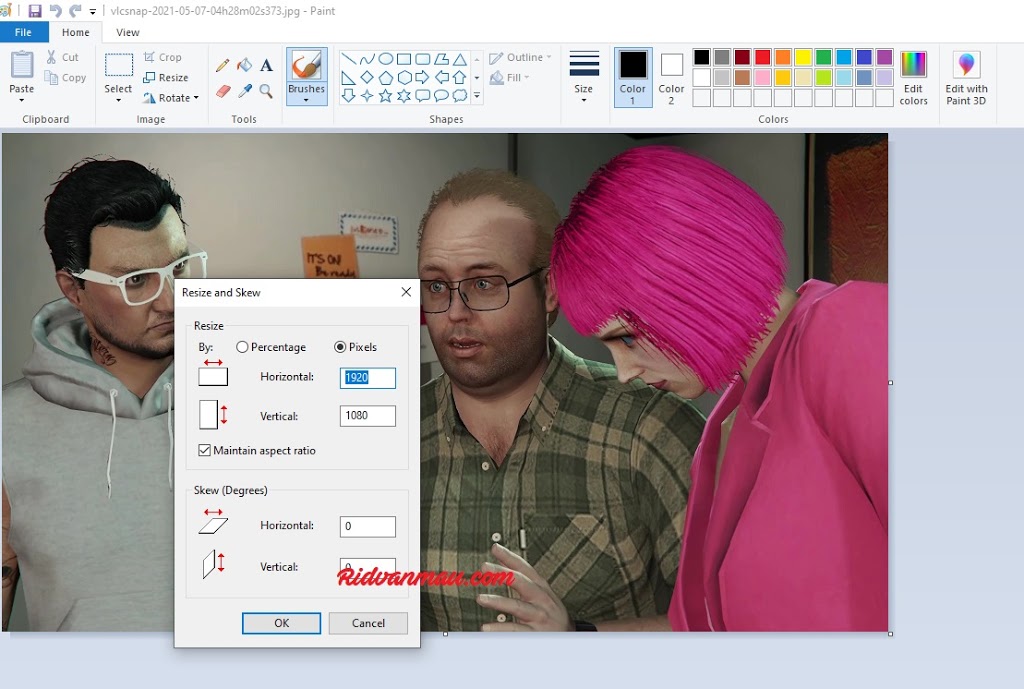Choose the Right triangle shape

pyautogui.click(x=348, y=78)
